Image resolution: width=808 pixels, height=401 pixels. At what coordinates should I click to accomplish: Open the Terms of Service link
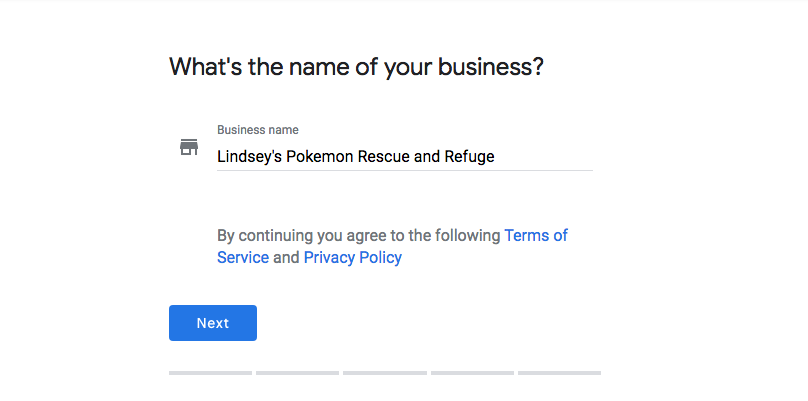point(535,236)
